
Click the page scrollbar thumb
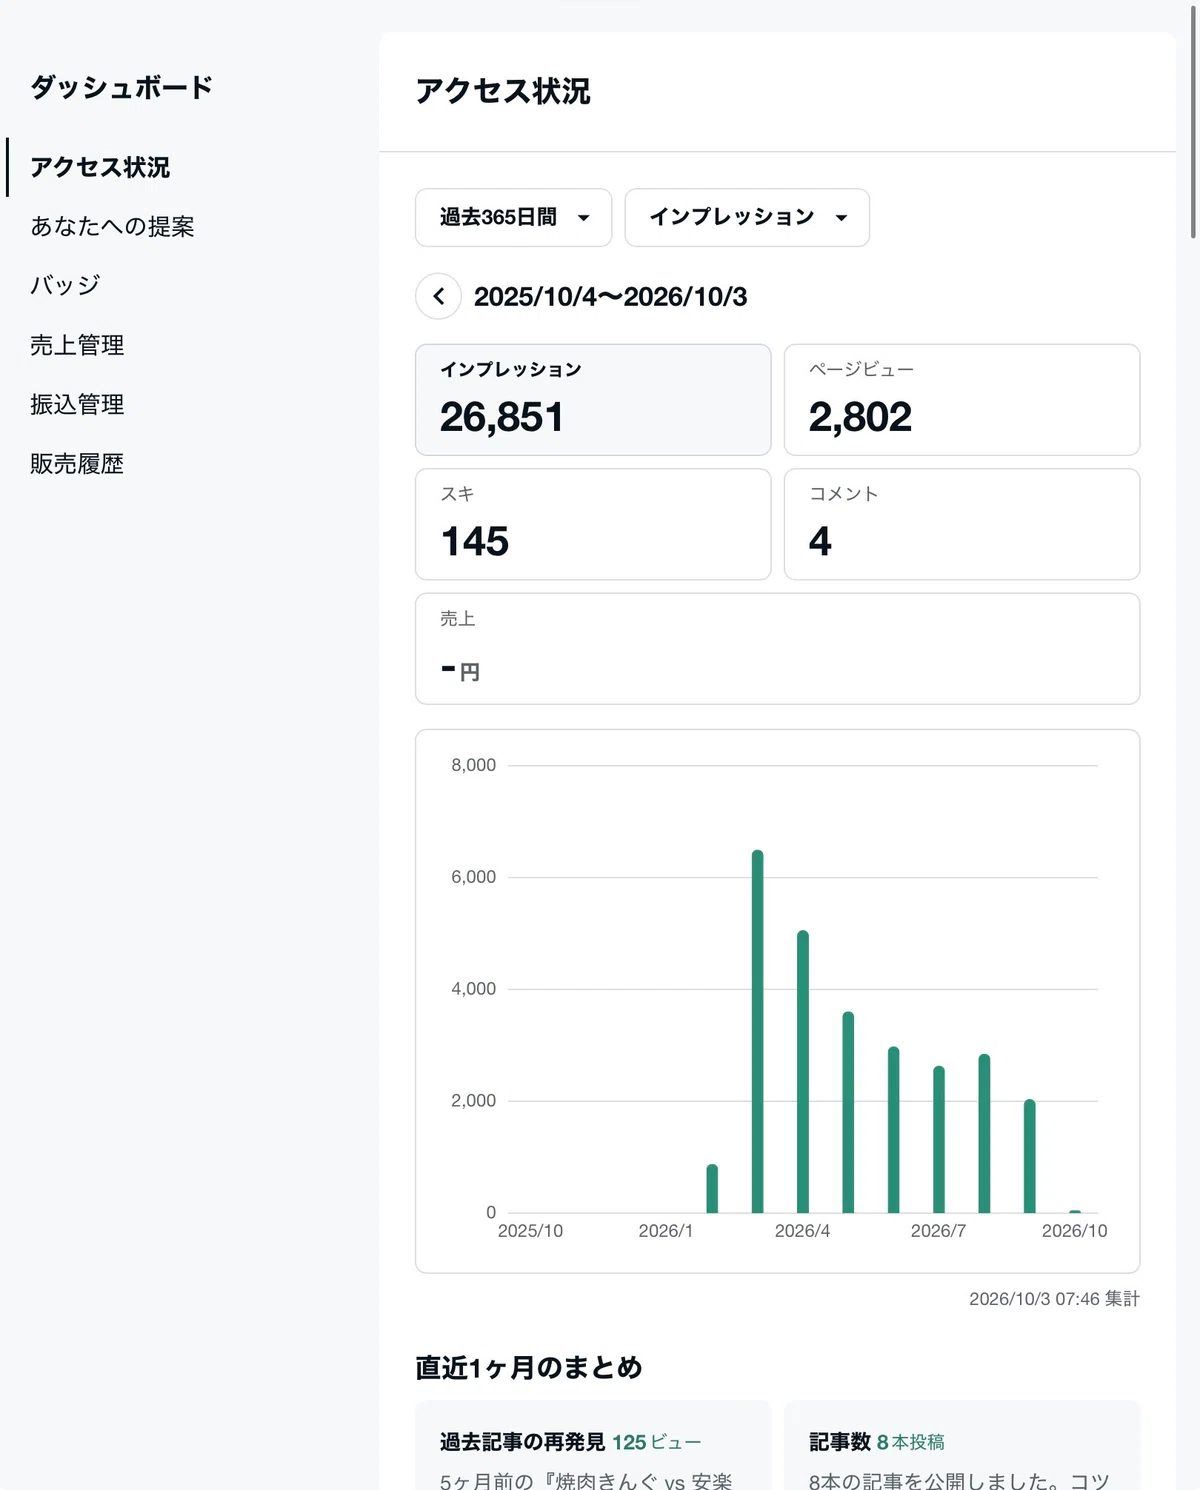point(1193,120)
